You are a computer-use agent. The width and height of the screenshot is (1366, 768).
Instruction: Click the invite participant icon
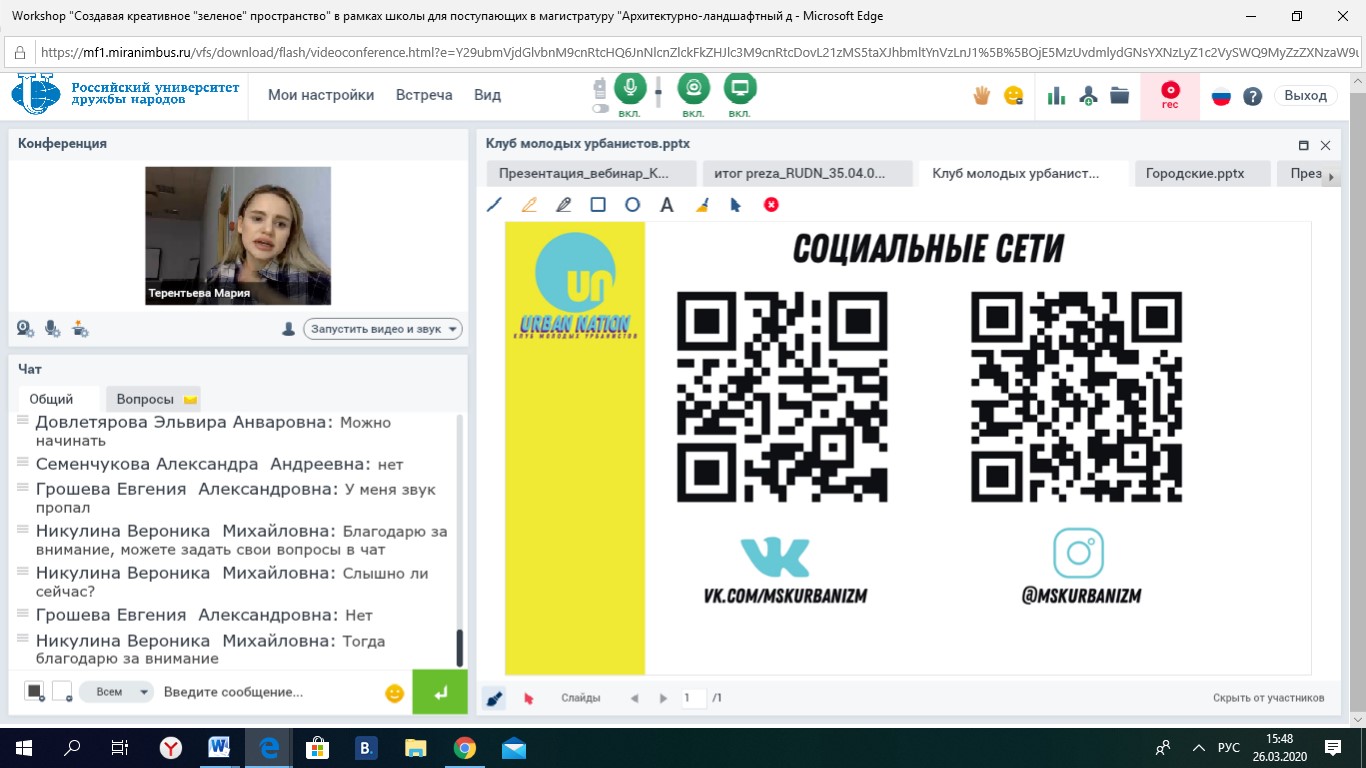tap(1088, 96)
